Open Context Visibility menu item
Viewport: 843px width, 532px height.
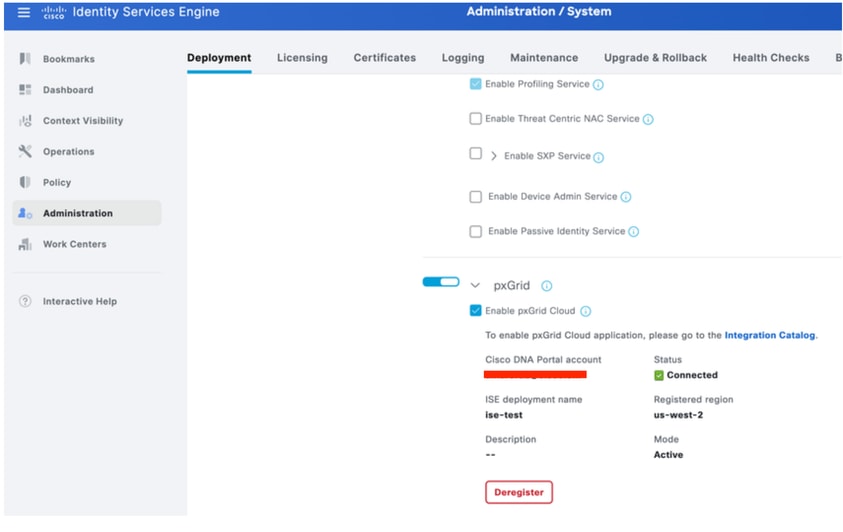pyautogui.click(x=83, y=121)
